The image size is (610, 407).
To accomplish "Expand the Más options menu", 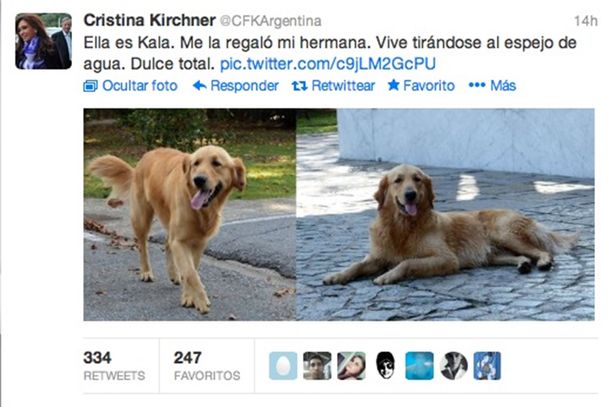I will click(x=492, y=86).
